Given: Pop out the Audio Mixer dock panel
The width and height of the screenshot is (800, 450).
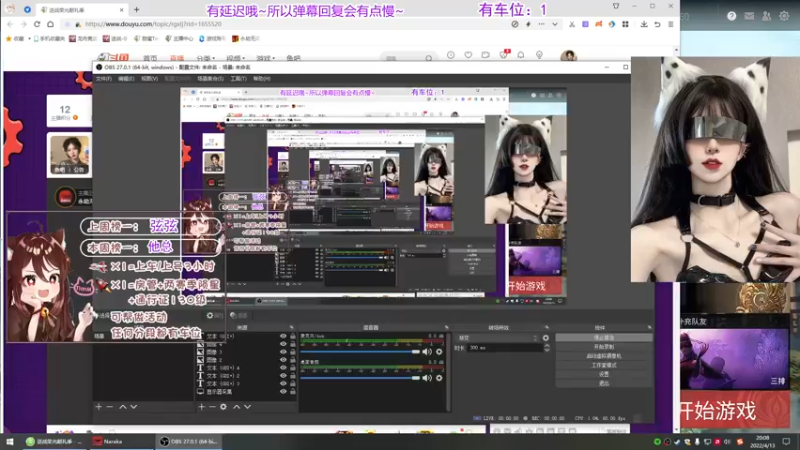Looking at the screenshot, I should click(x=446, y=328).
